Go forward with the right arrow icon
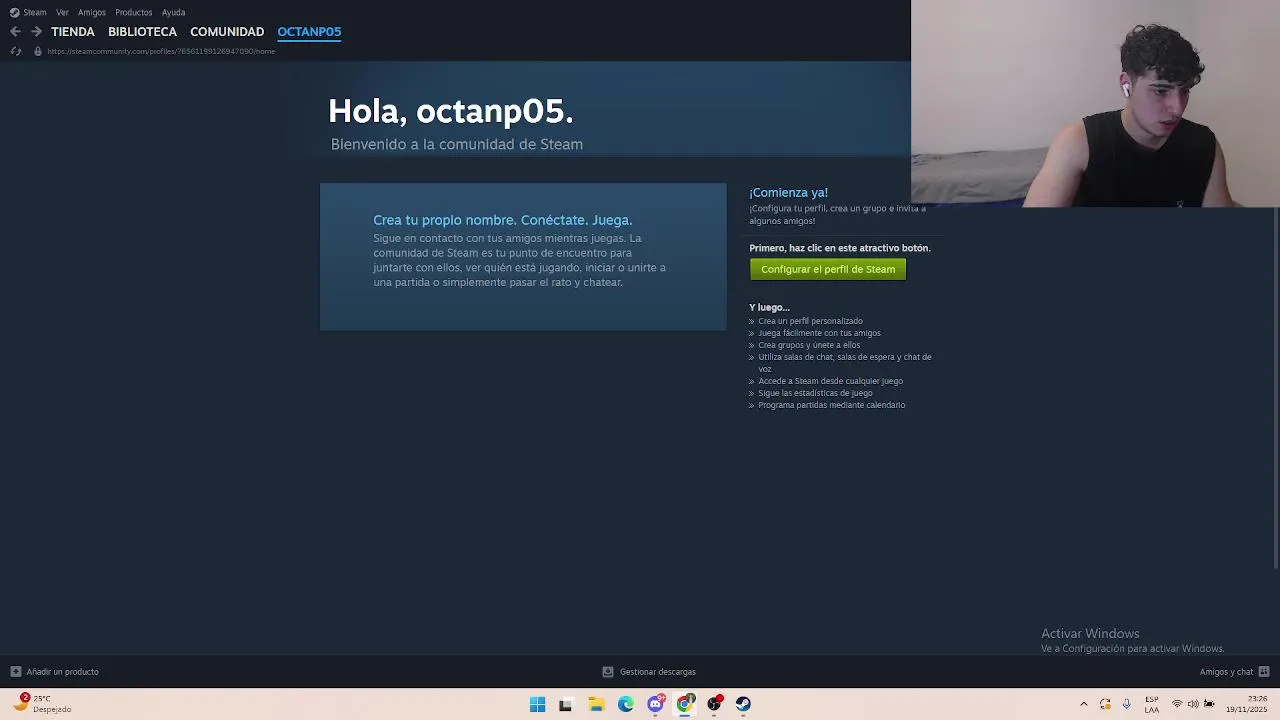The height and width of the screenshot is (720, 1280). click(x=36, y=32)
